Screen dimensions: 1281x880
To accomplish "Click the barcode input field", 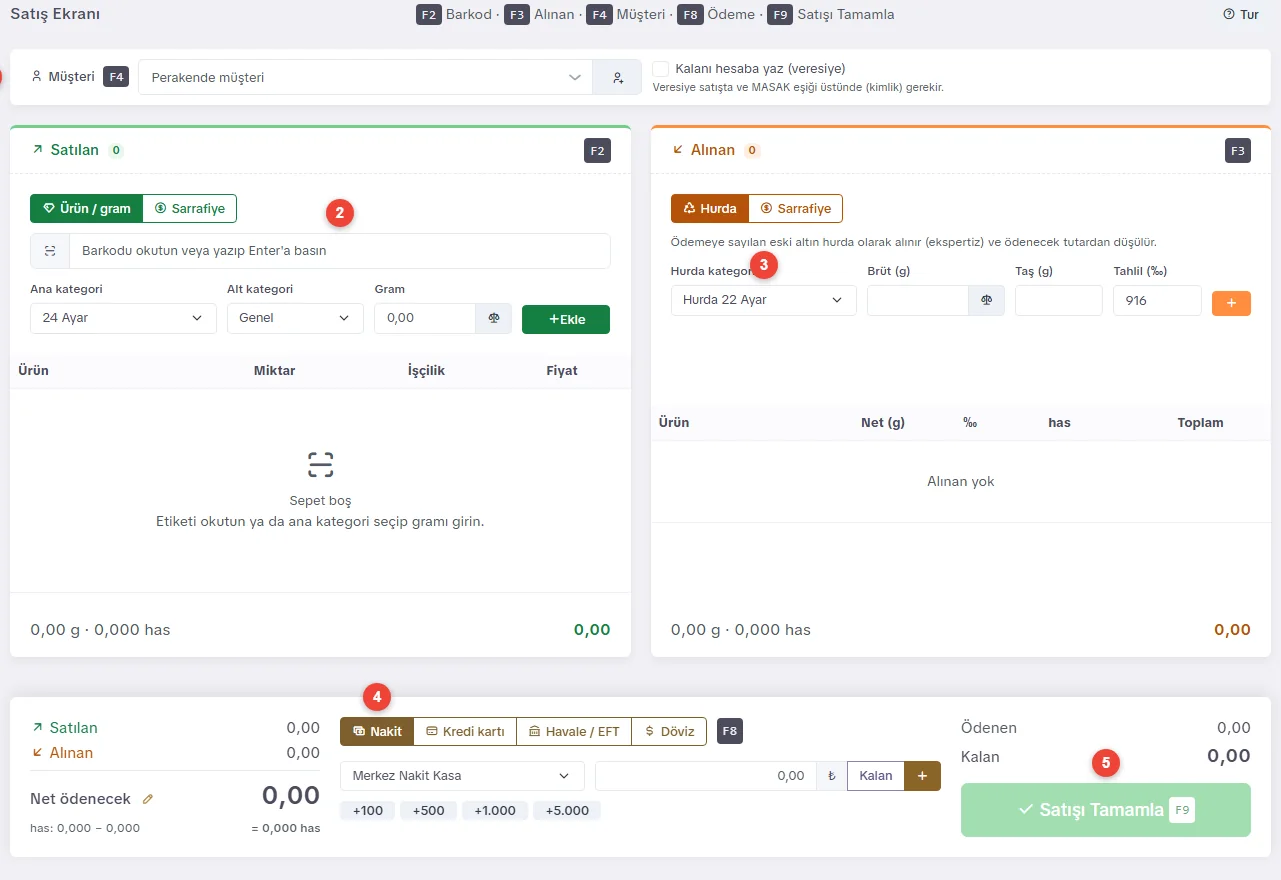I will [x=339, y=251].
